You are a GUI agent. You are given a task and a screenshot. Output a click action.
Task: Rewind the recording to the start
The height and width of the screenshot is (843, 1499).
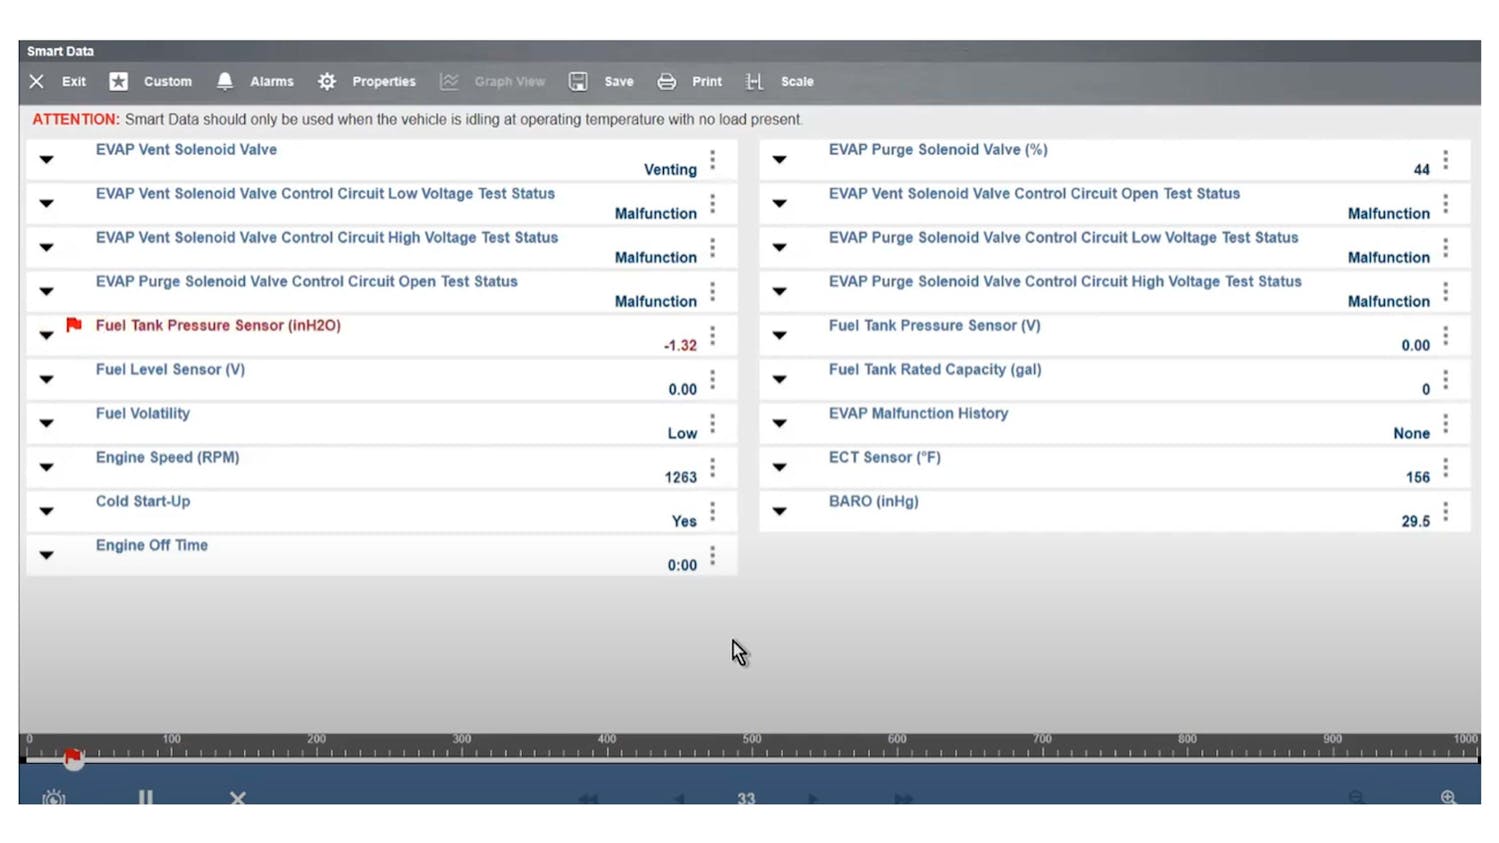coord(588,799)
